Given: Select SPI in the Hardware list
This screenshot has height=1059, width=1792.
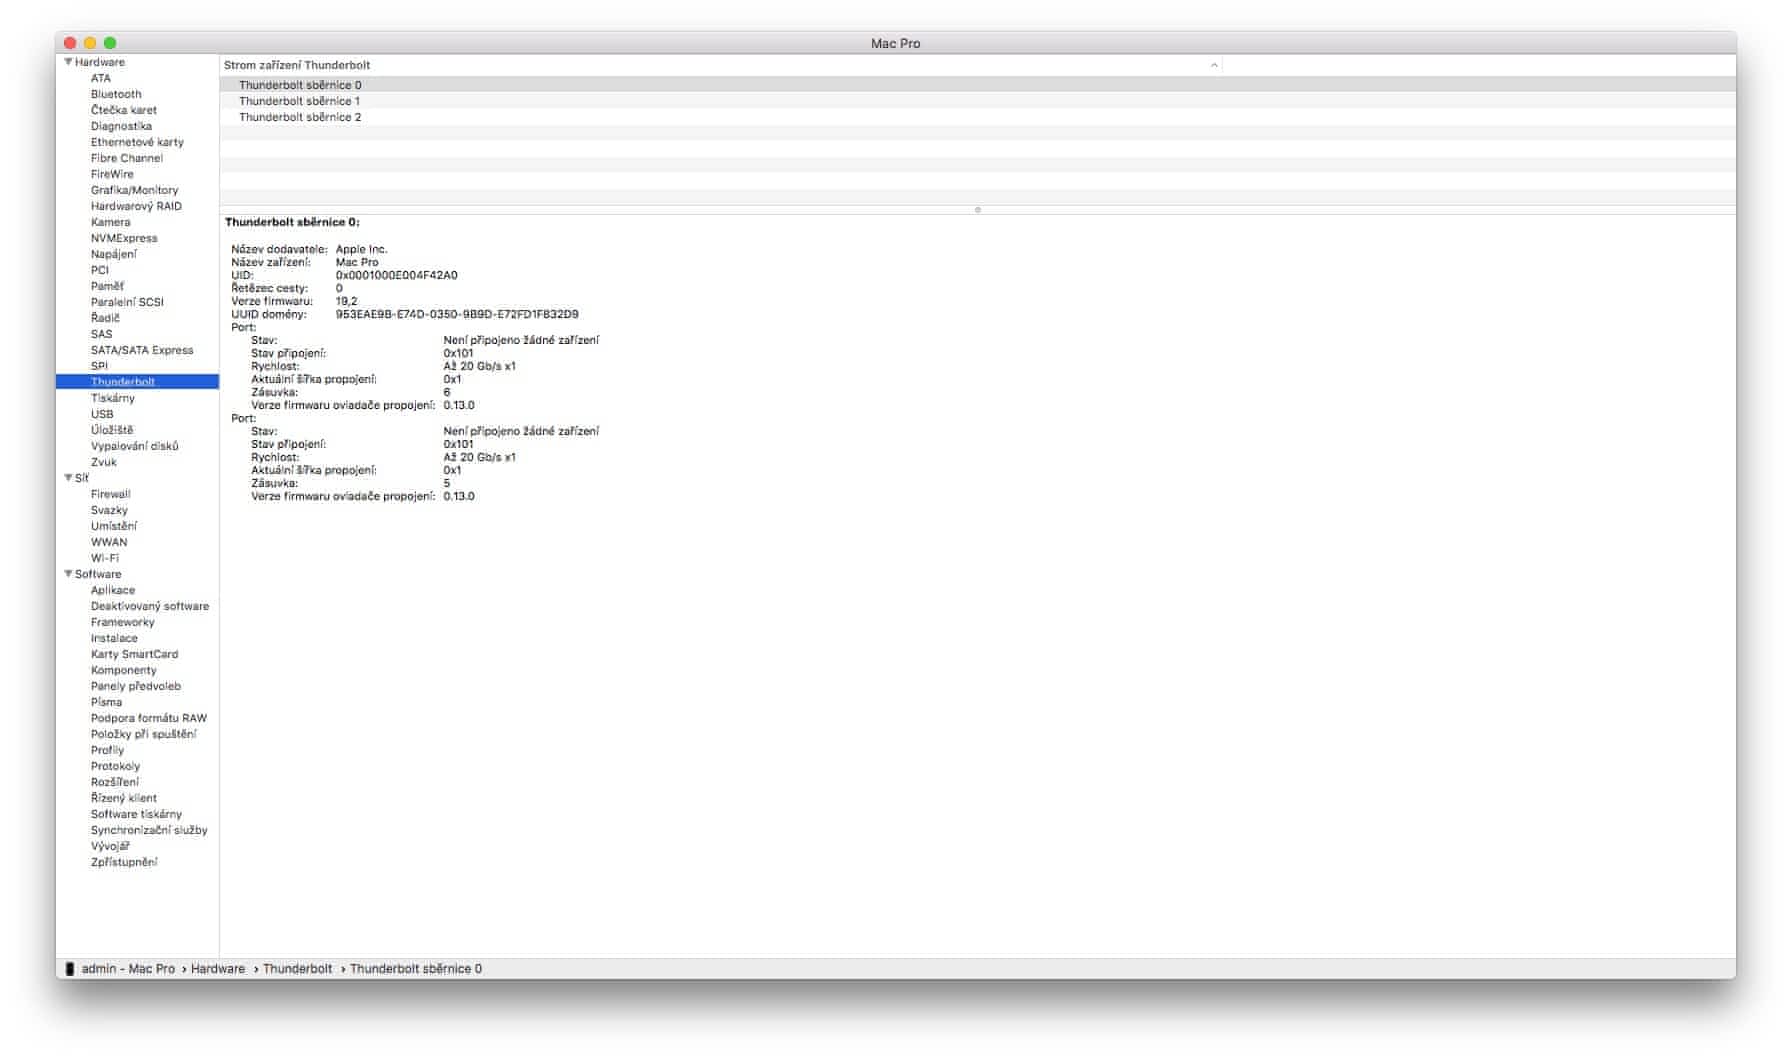Looking at the screenshot, I should pos(99,366).
